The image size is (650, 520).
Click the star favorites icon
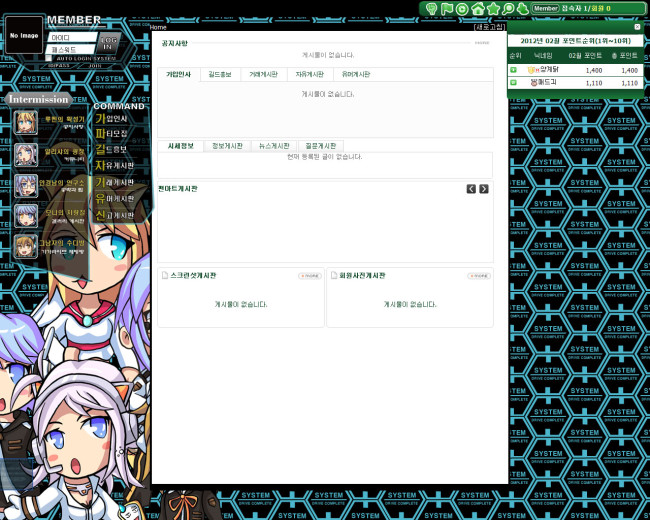coord(493,9)
